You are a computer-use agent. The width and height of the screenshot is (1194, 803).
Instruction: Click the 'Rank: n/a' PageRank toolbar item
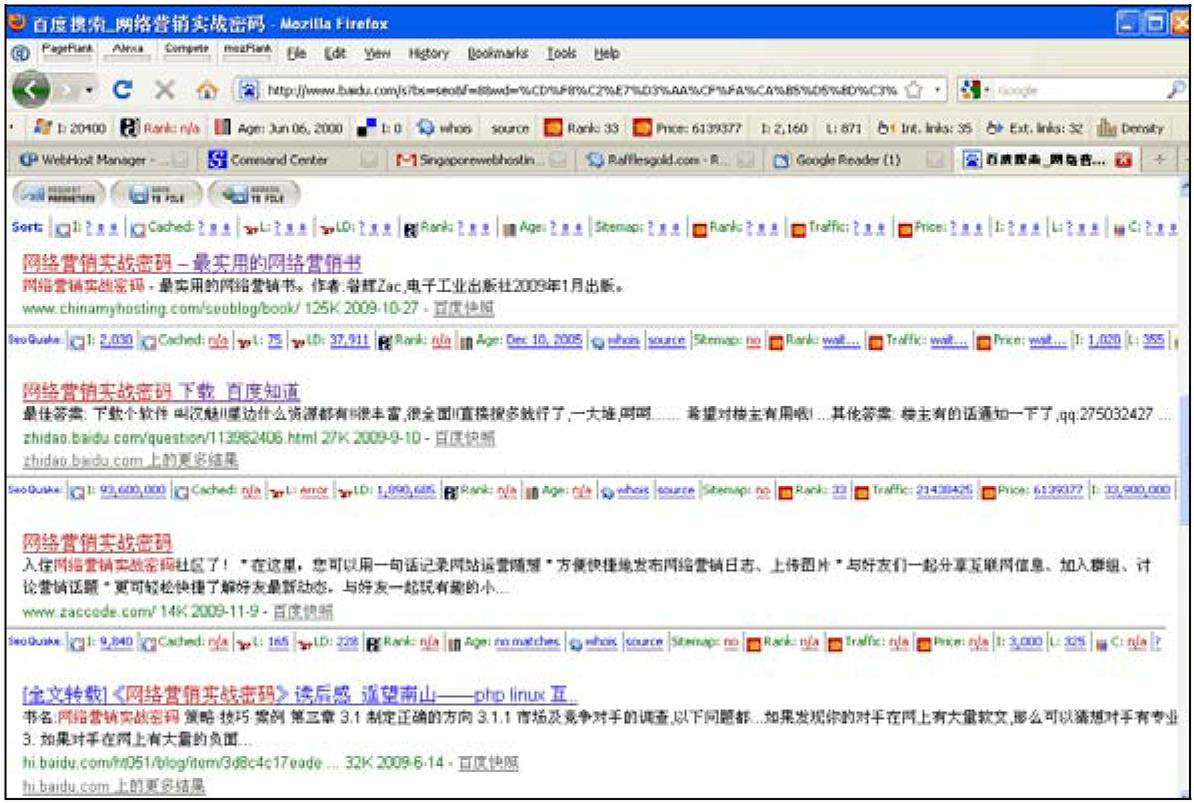click(x=160, y=127)
